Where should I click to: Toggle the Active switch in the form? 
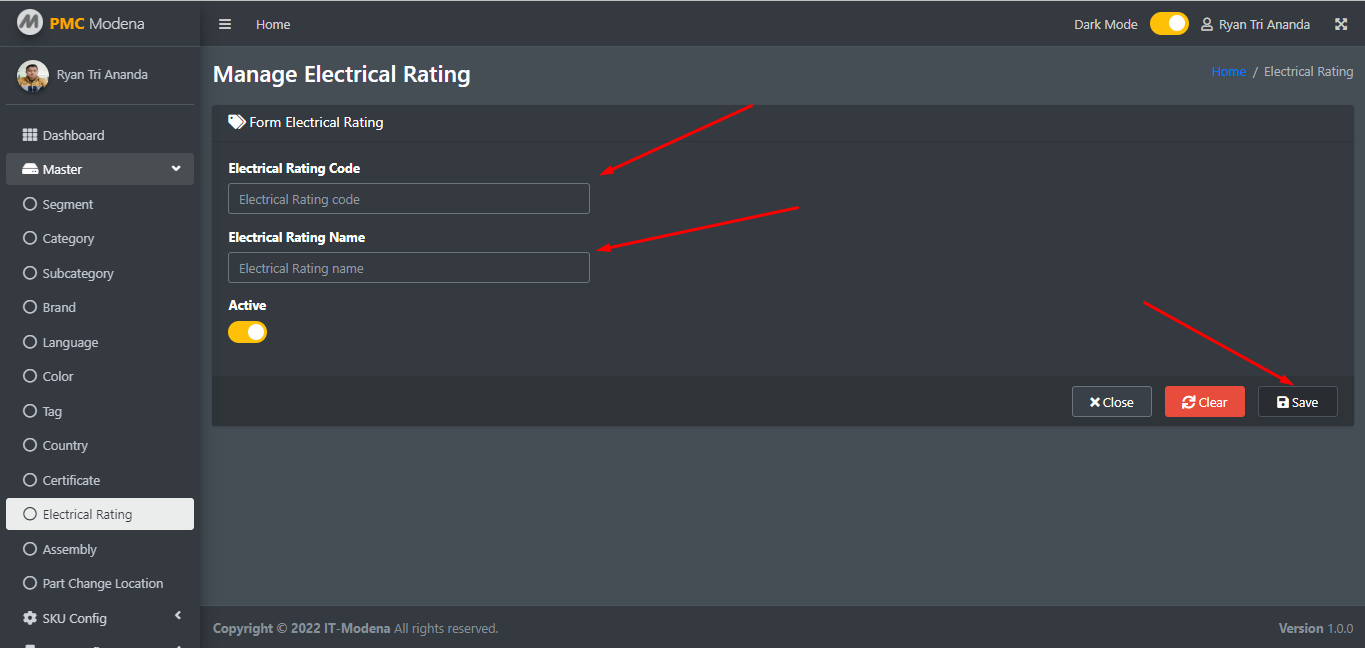pos(247,332)
